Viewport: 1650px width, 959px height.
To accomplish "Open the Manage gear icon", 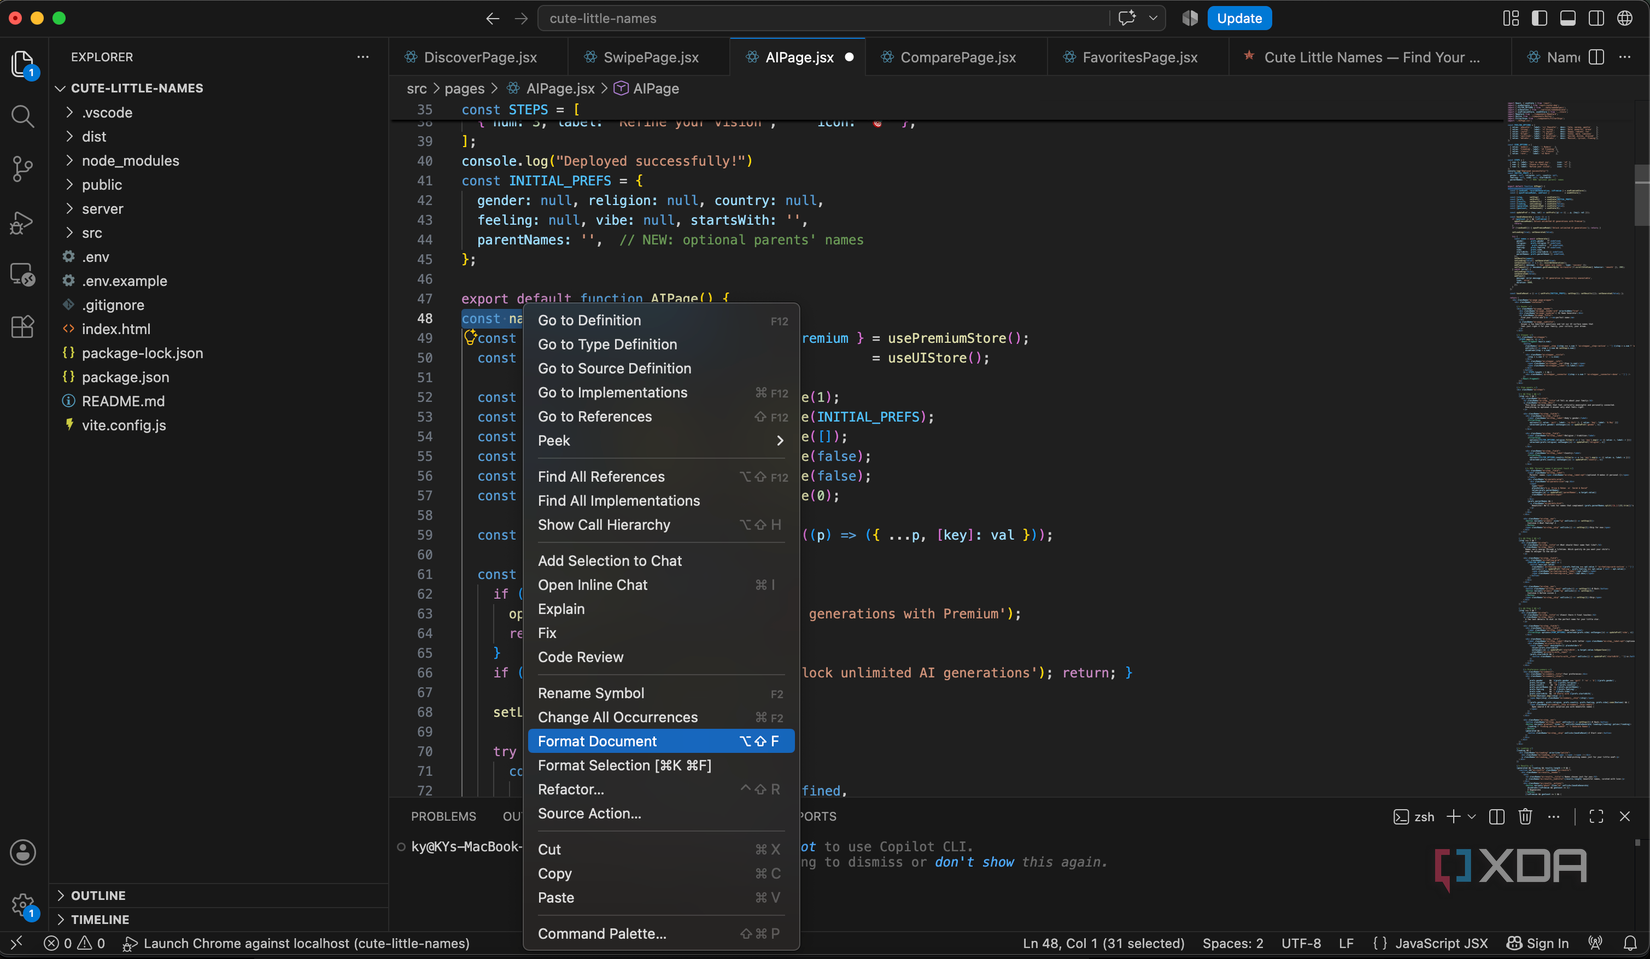I will [x=23, y=906].
